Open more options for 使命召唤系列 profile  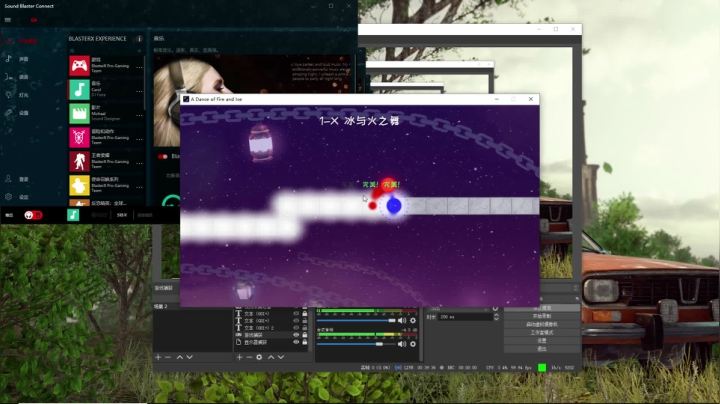click(139, 187)
